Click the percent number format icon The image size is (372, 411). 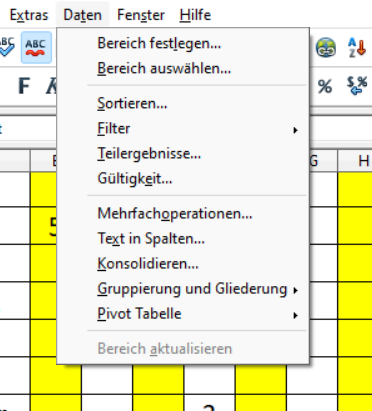(x=325, y=87)
